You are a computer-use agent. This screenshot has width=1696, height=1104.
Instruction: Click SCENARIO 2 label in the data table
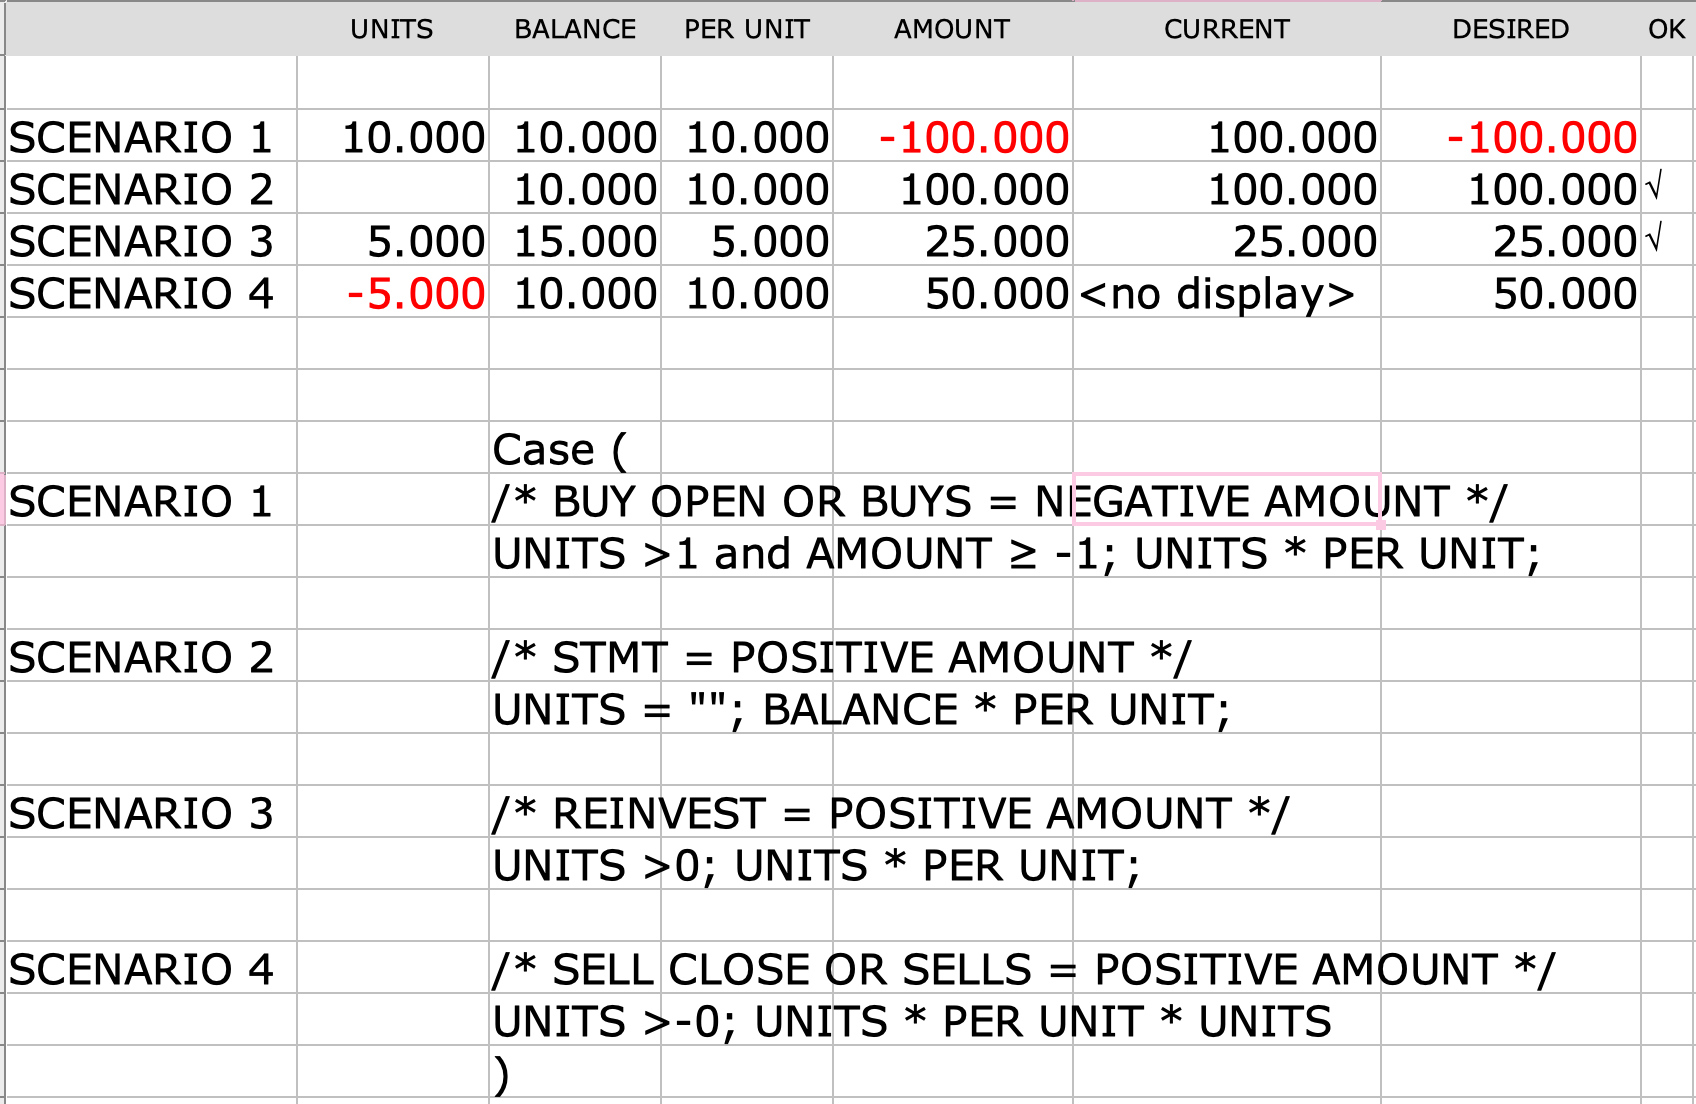click(141, 189)
